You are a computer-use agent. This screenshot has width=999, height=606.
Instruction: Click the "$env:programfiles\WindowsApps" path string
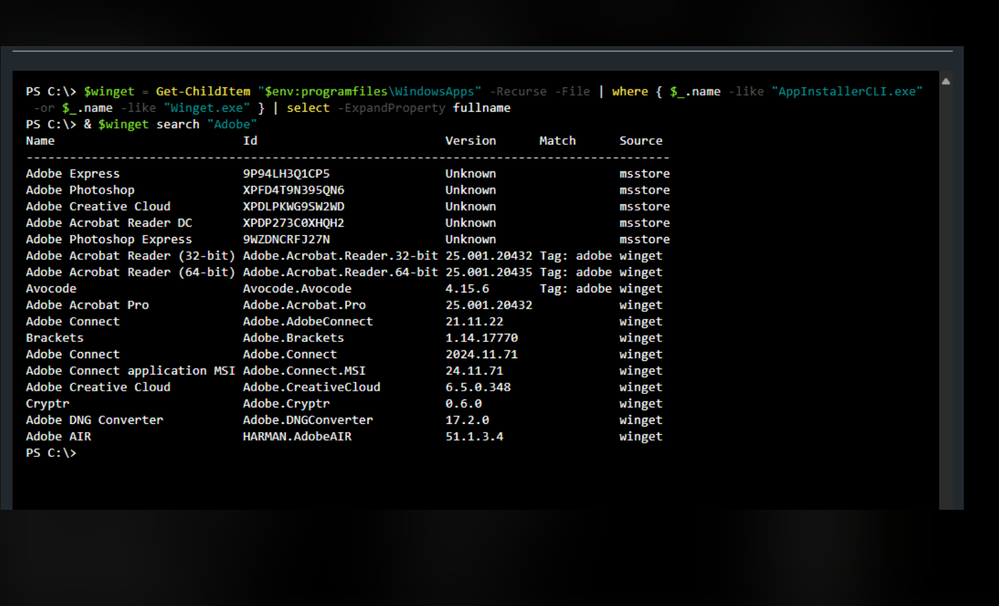click(x=370, y=92)
